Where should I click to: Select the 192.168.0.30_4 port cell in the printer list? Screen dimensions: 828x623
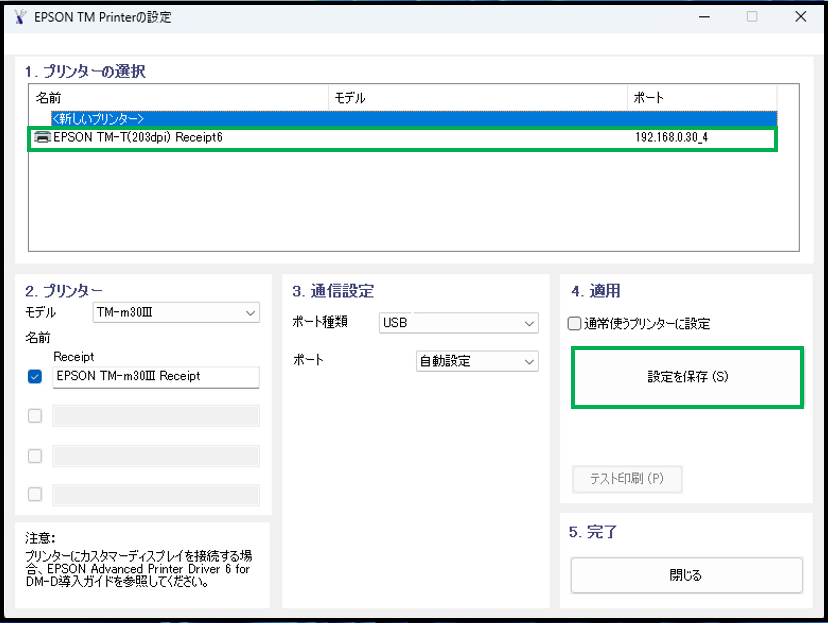[671, 137]
